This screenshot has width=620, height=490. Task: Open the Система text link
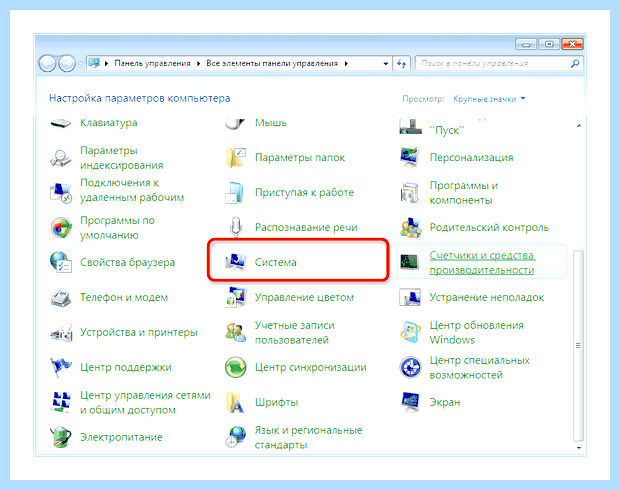pos(276,262)
